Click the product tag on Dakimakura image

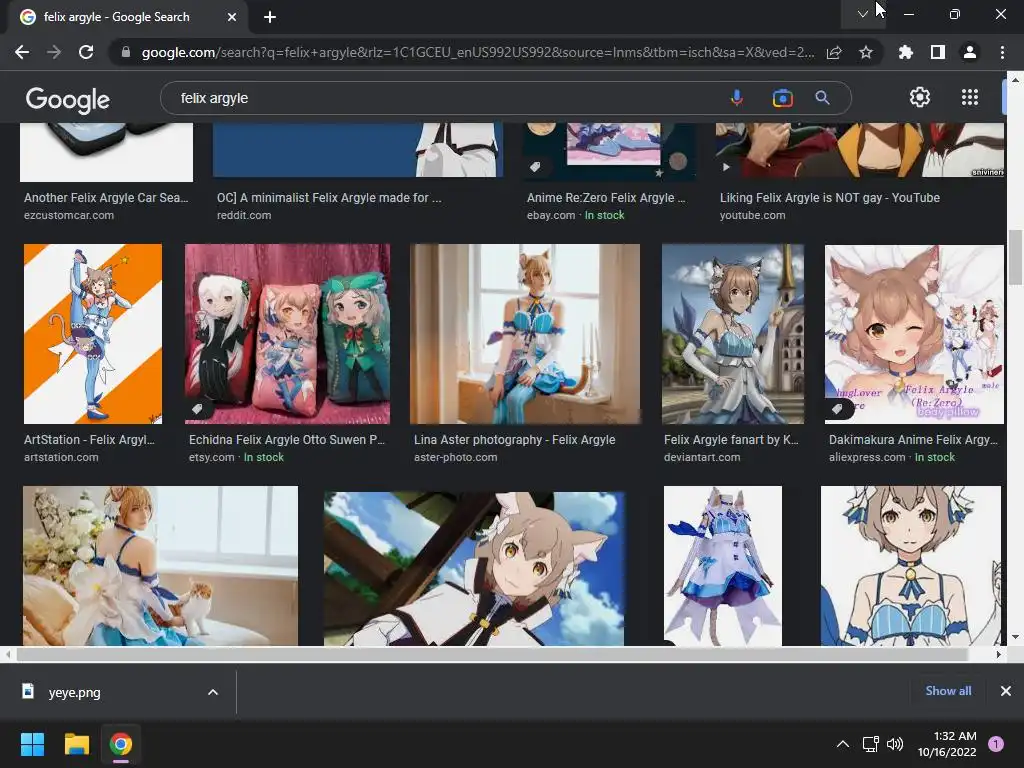click(837, 409)
